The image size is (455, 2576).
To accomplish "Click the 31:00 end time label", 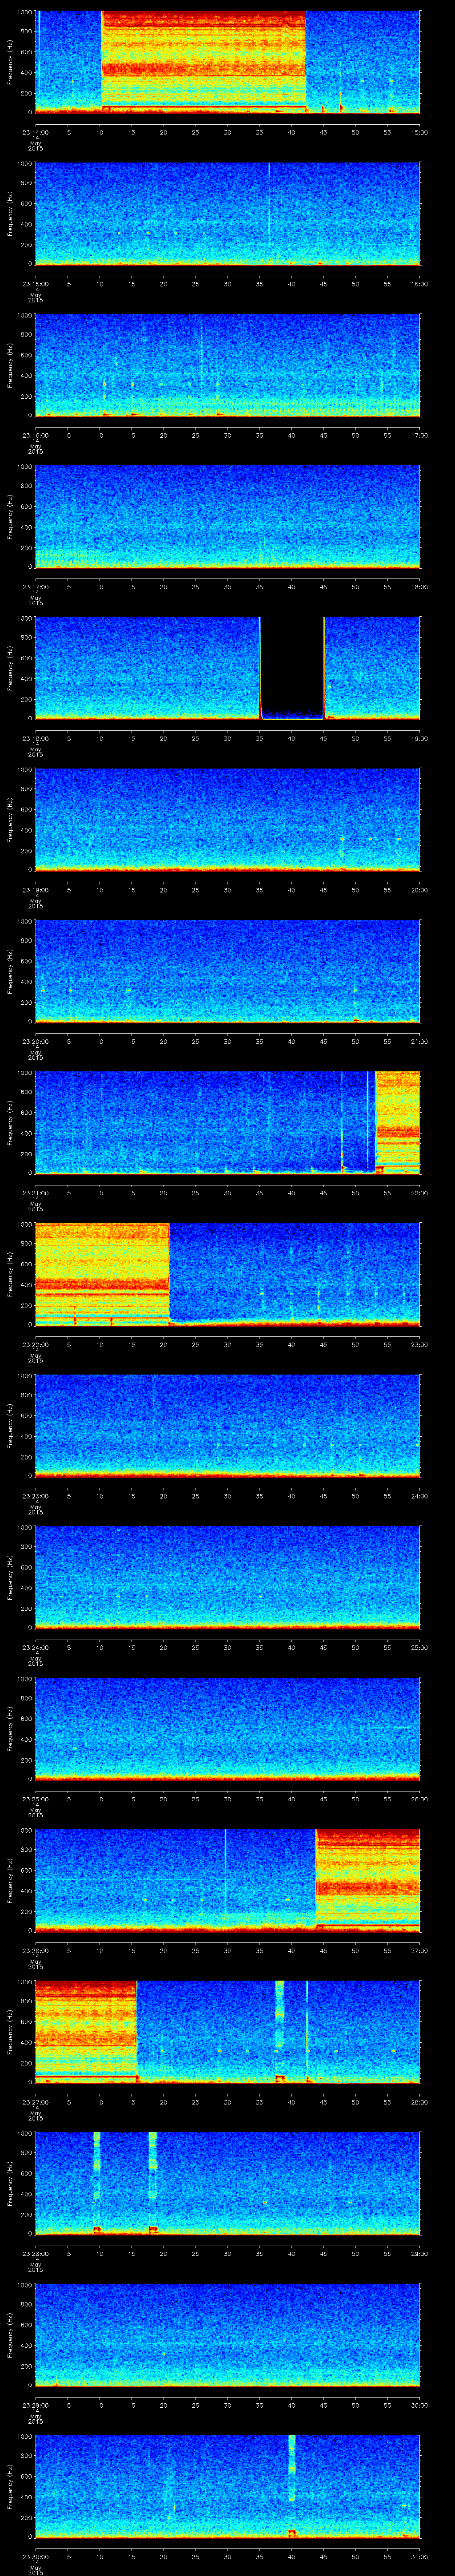I will click(x=420, y=2556).
